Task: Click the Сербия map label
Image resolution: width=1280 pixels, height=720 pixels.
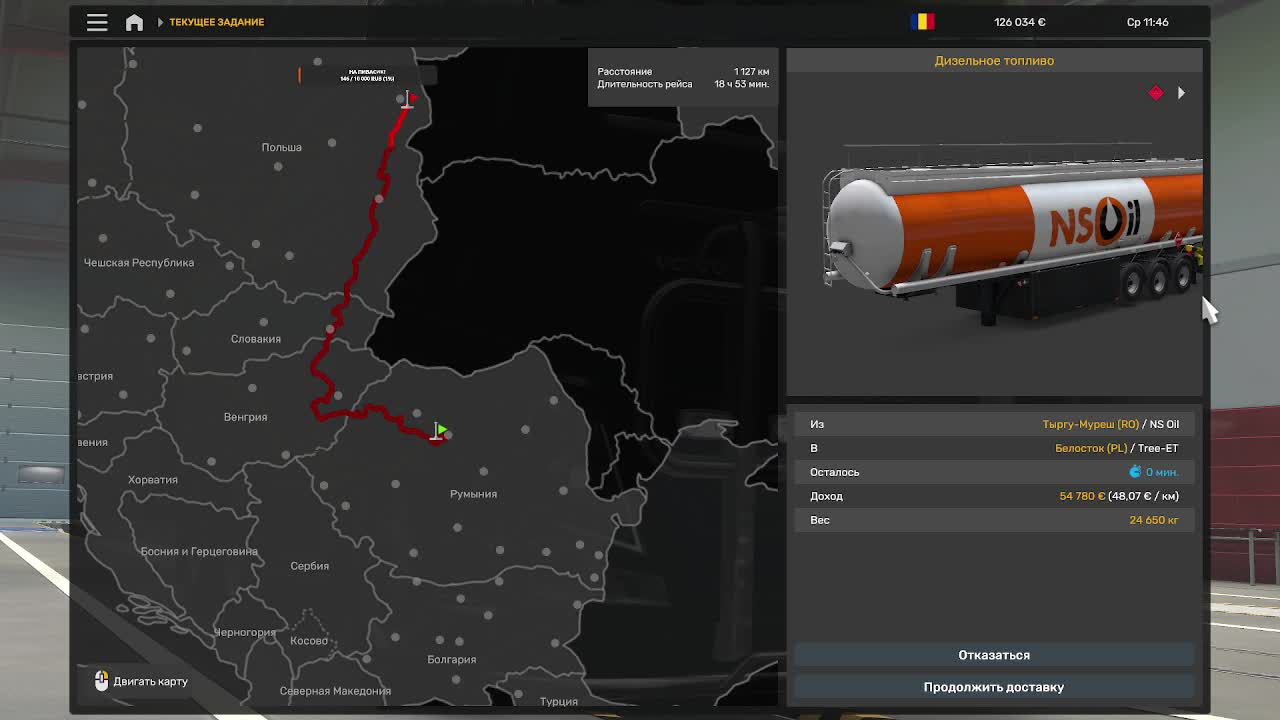Action: click(x=309, y=566)
